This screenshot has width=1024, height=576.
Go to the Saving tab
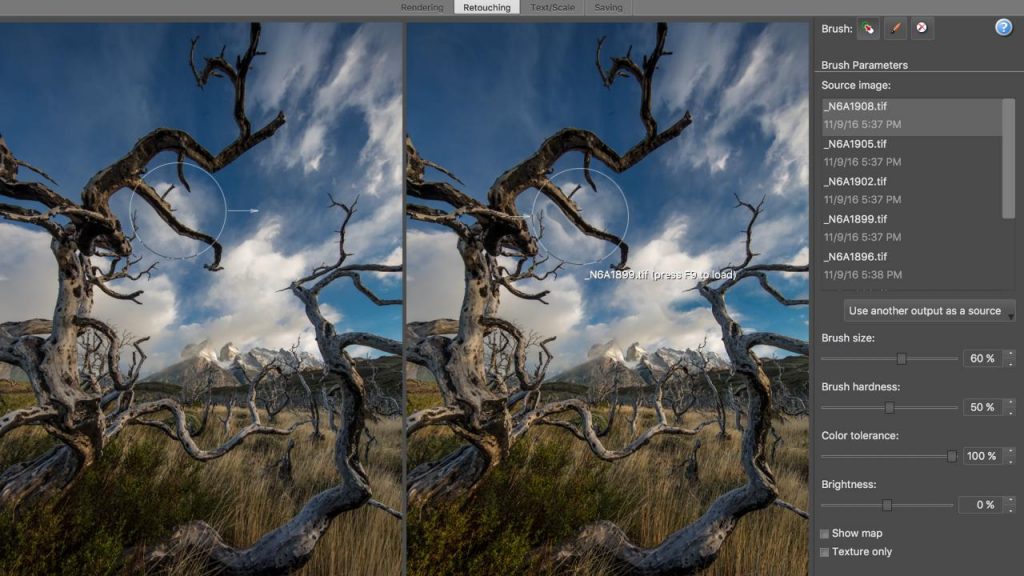(x=608, y=7)
